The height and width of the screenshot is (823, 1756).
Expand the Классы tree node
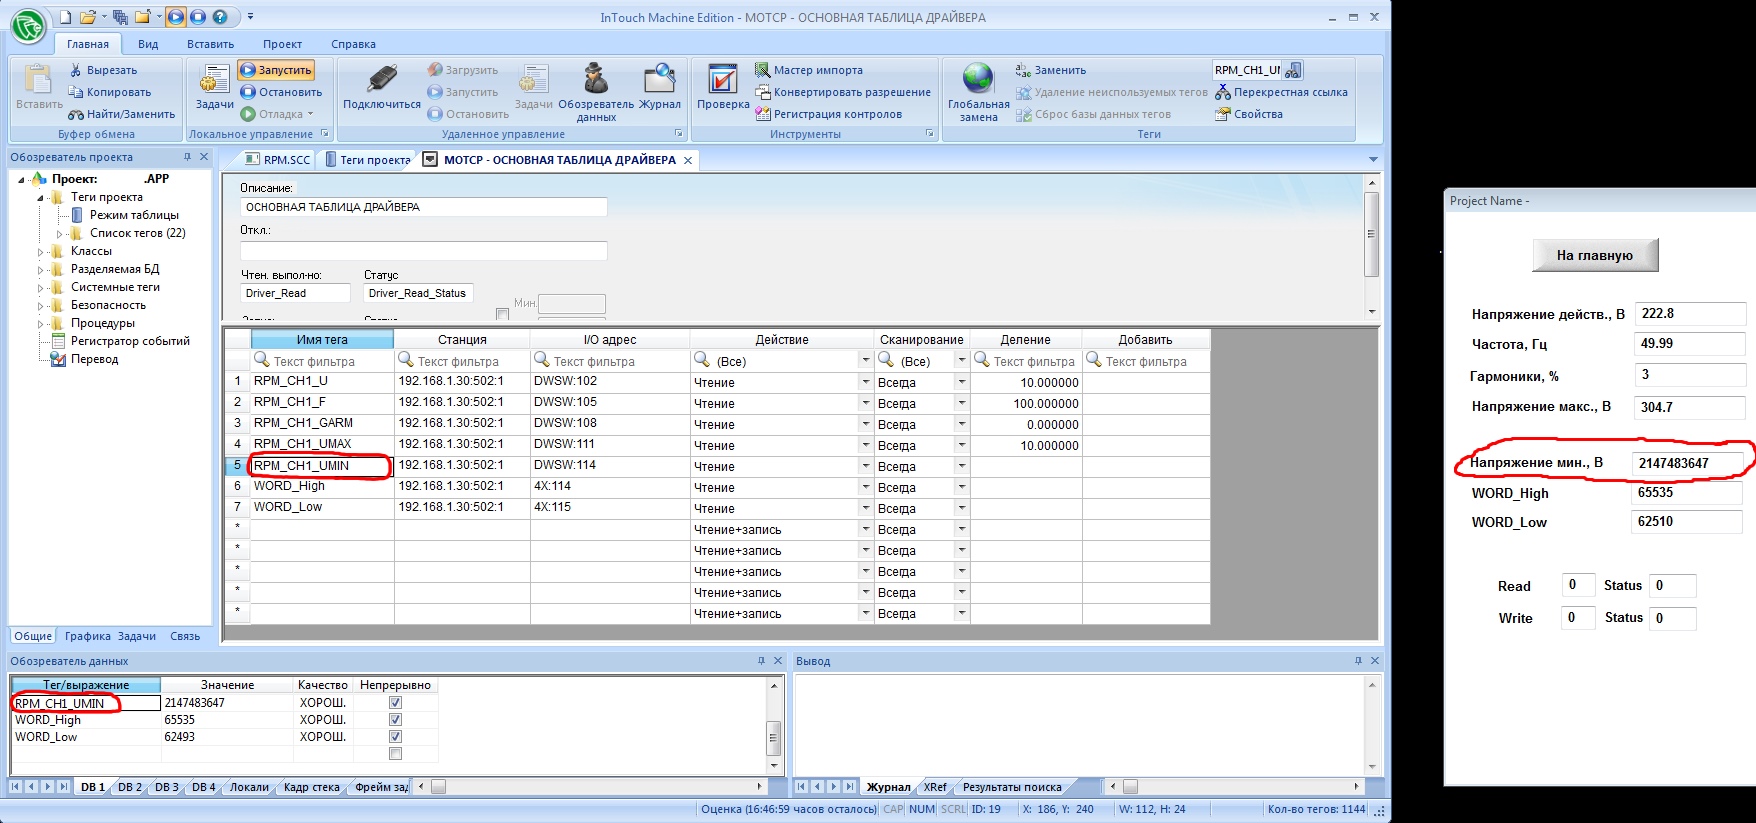click(41, 252)
